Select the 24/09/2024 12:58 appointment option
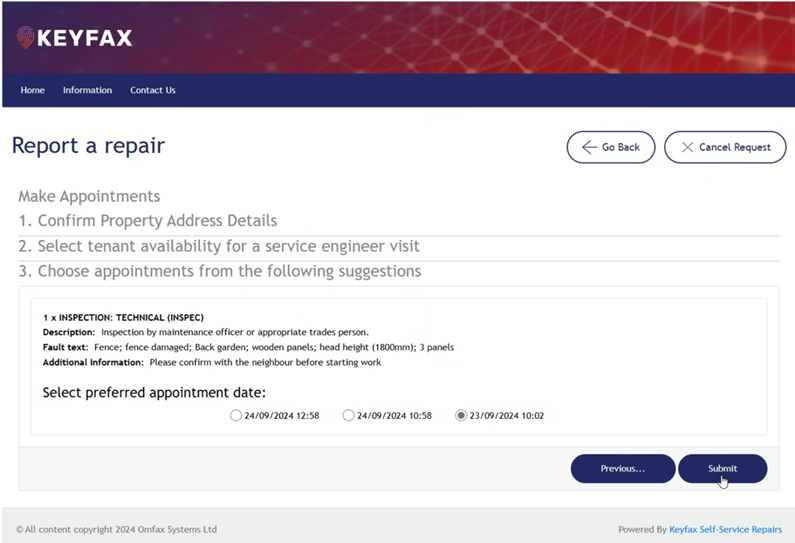The height and width of the screenshot is (543, 795). click(x=236, y=415)
